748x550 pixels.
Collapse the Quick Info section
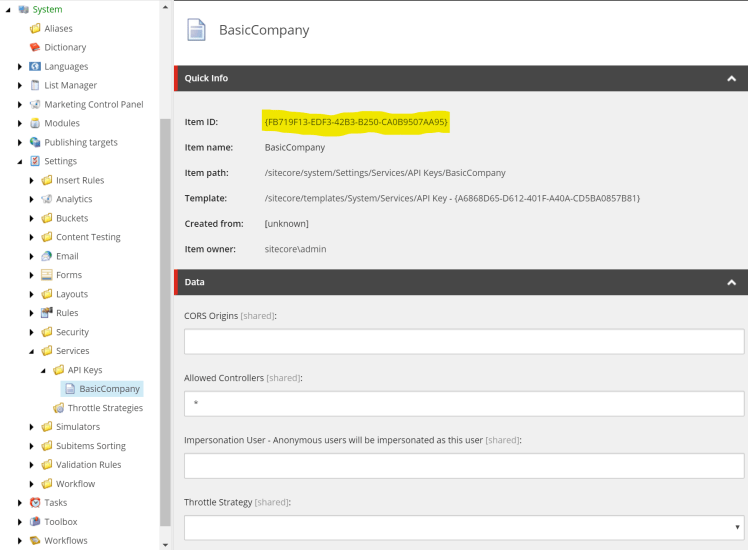coord(731,78)
